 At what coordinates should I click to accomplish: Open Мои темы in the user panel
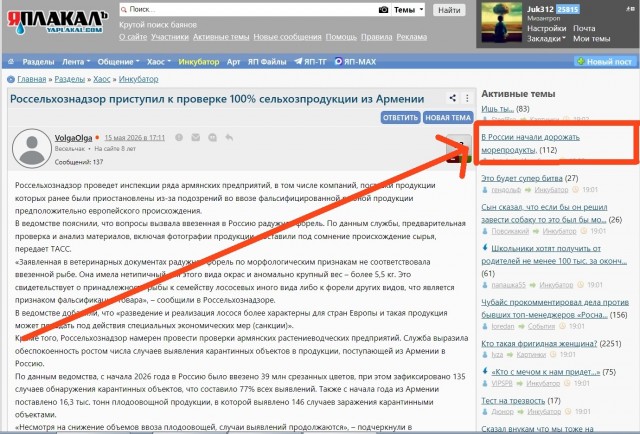pyautogui.click(x=591, y=39)
